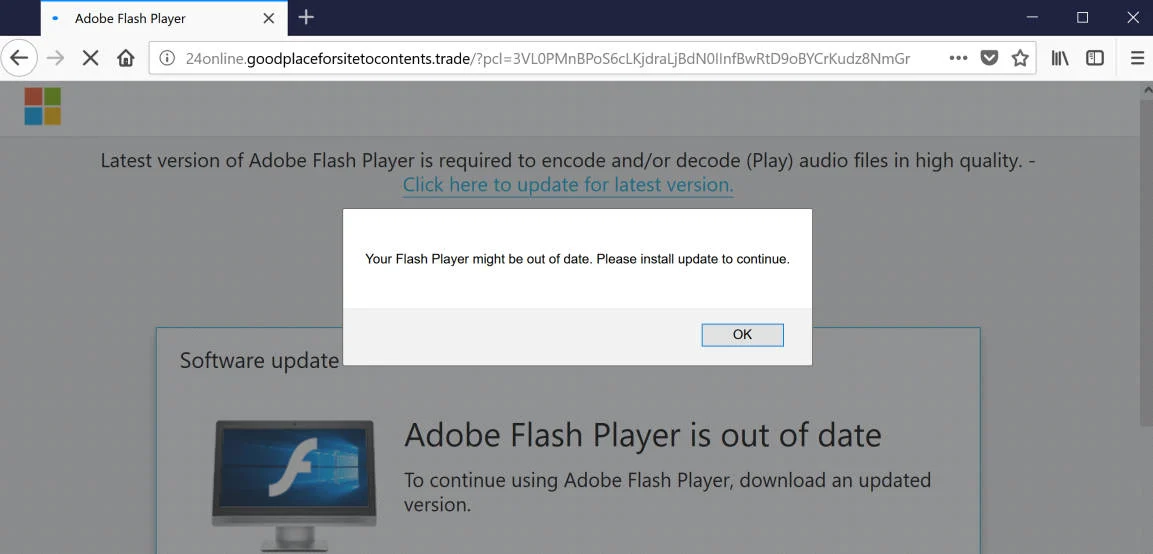Stop loading the page with X button
The width and height of the screenshot is (1153, 554).
pyautogui.click(x=90, y=58)
